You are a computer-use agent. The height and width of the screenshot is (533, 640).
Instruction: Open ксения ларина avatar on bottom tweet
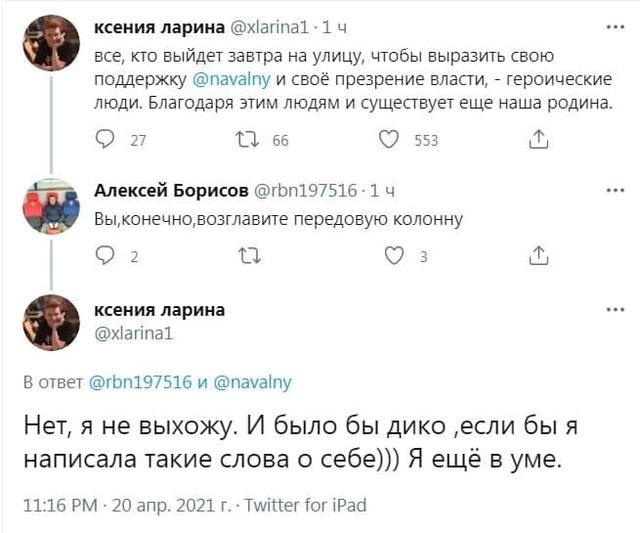coord(51,322)
